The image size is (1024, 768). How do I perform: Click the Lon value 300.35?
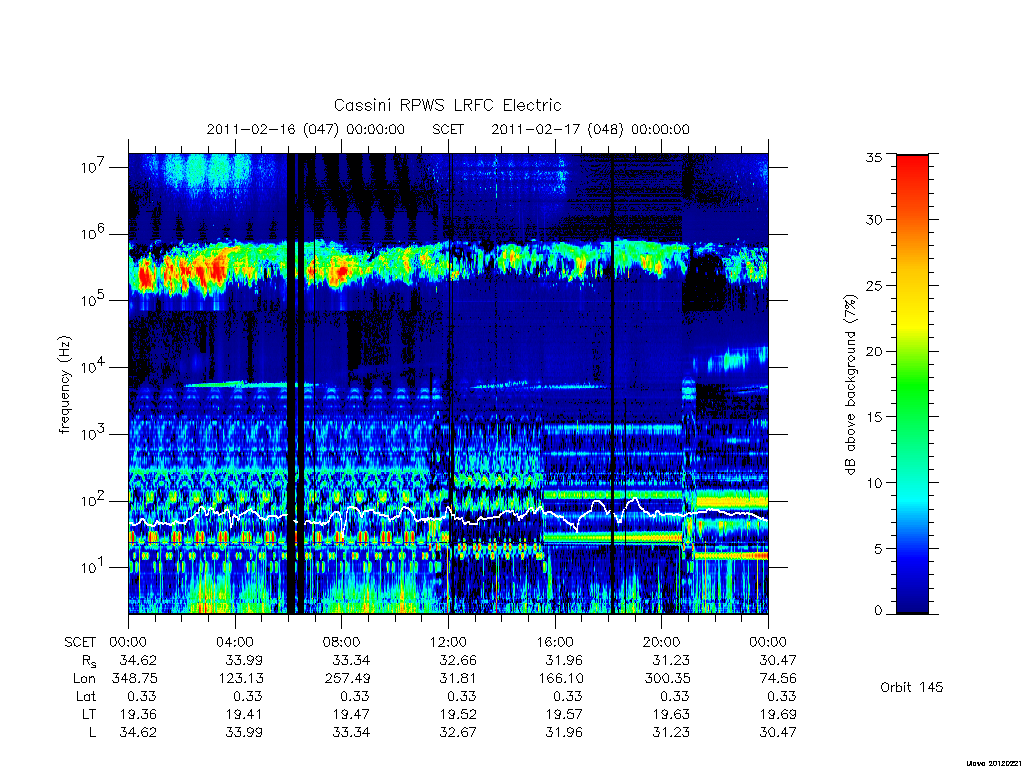coord(667,679)
